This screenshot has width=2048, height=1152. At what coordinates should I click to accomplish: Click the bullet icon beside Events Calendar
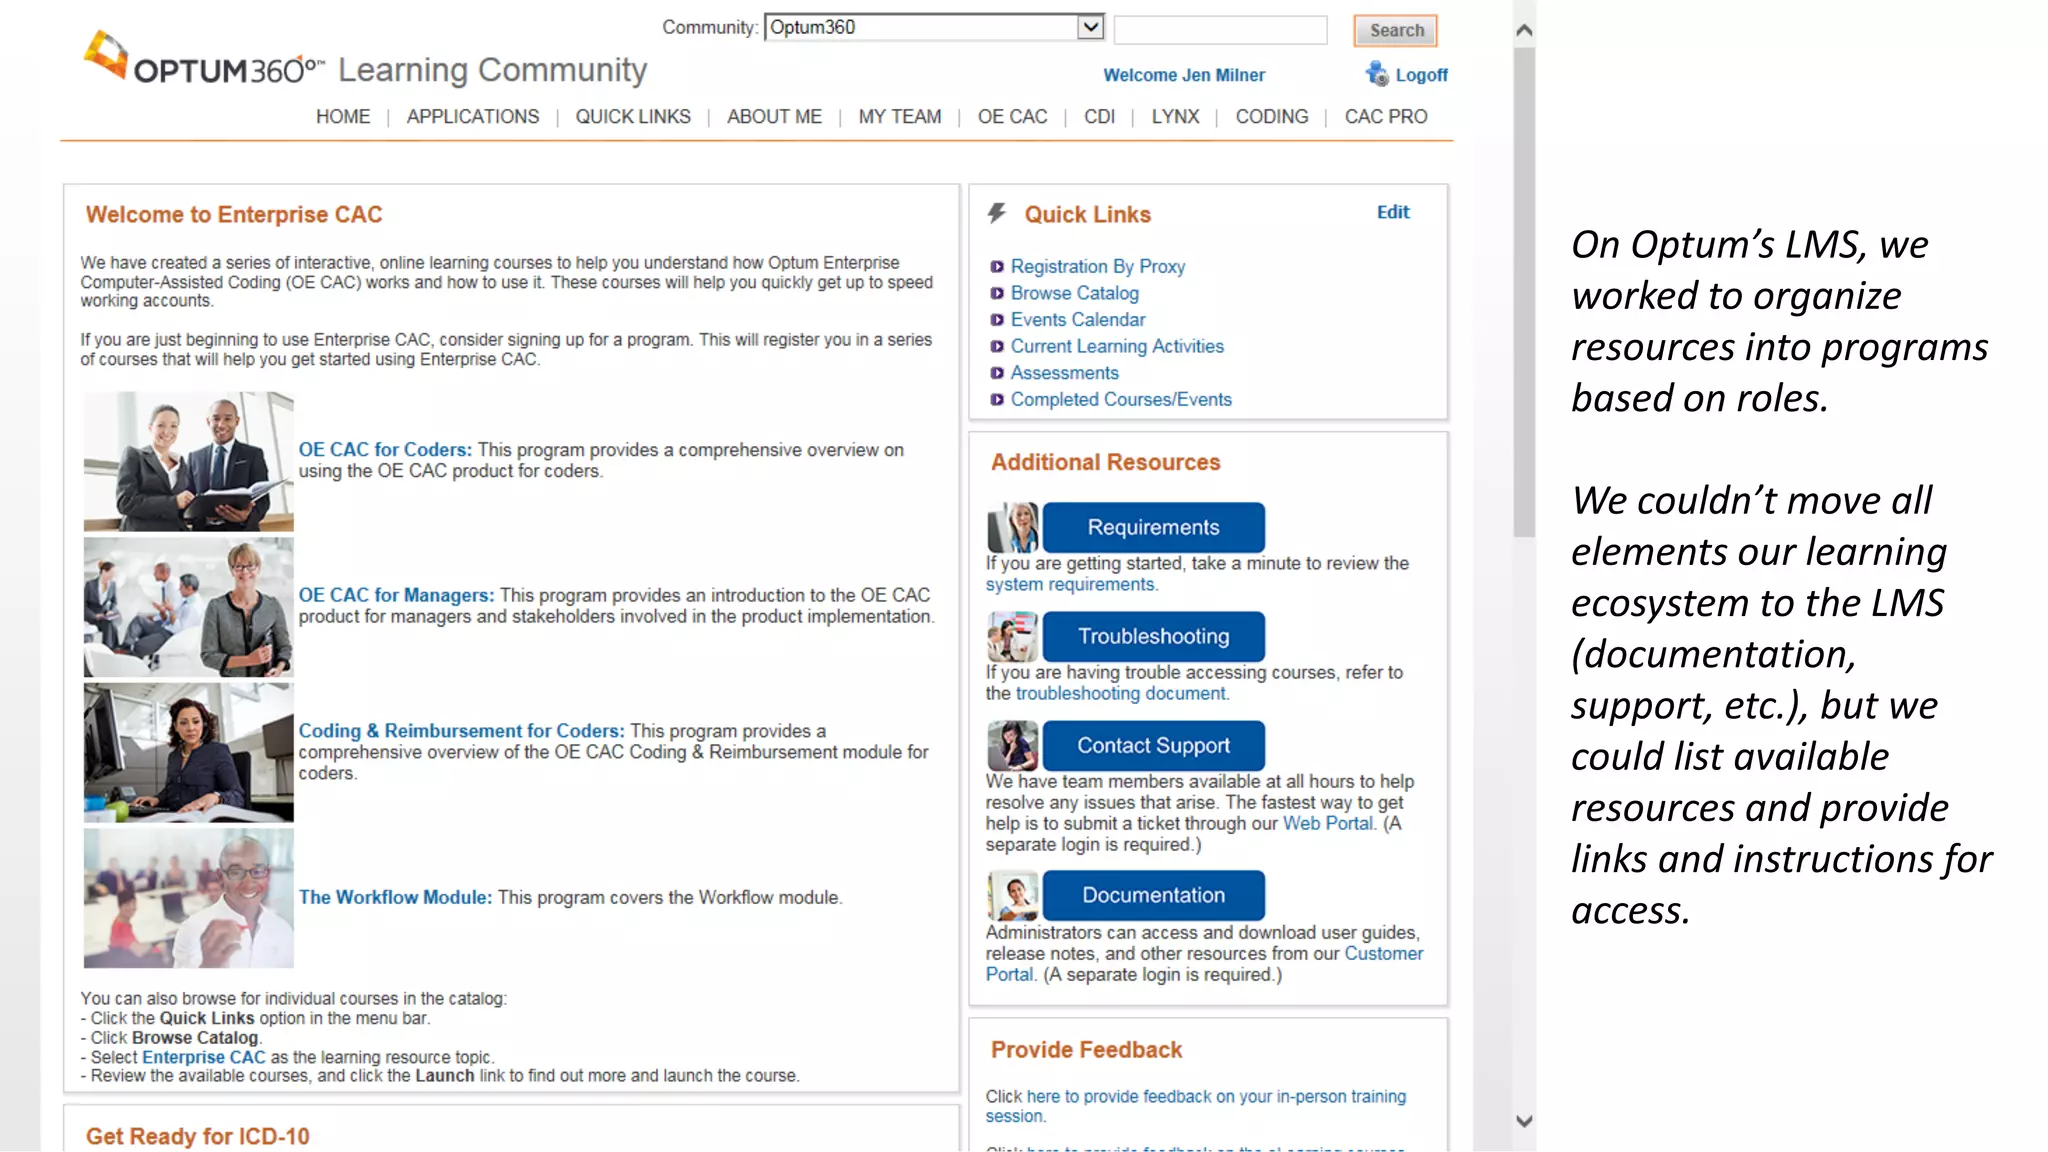997,320
